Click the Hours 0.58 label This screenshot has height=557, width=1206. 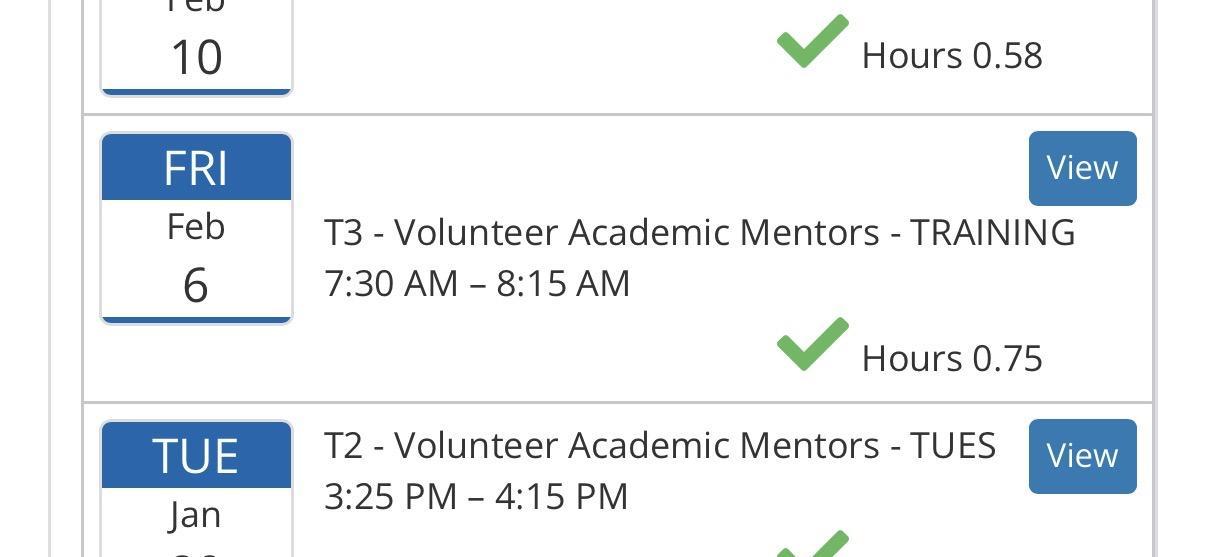point(952,56)
